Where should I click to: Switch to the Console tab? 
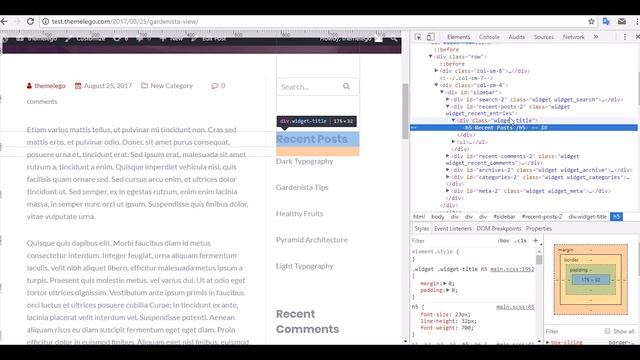coord(489,37)
